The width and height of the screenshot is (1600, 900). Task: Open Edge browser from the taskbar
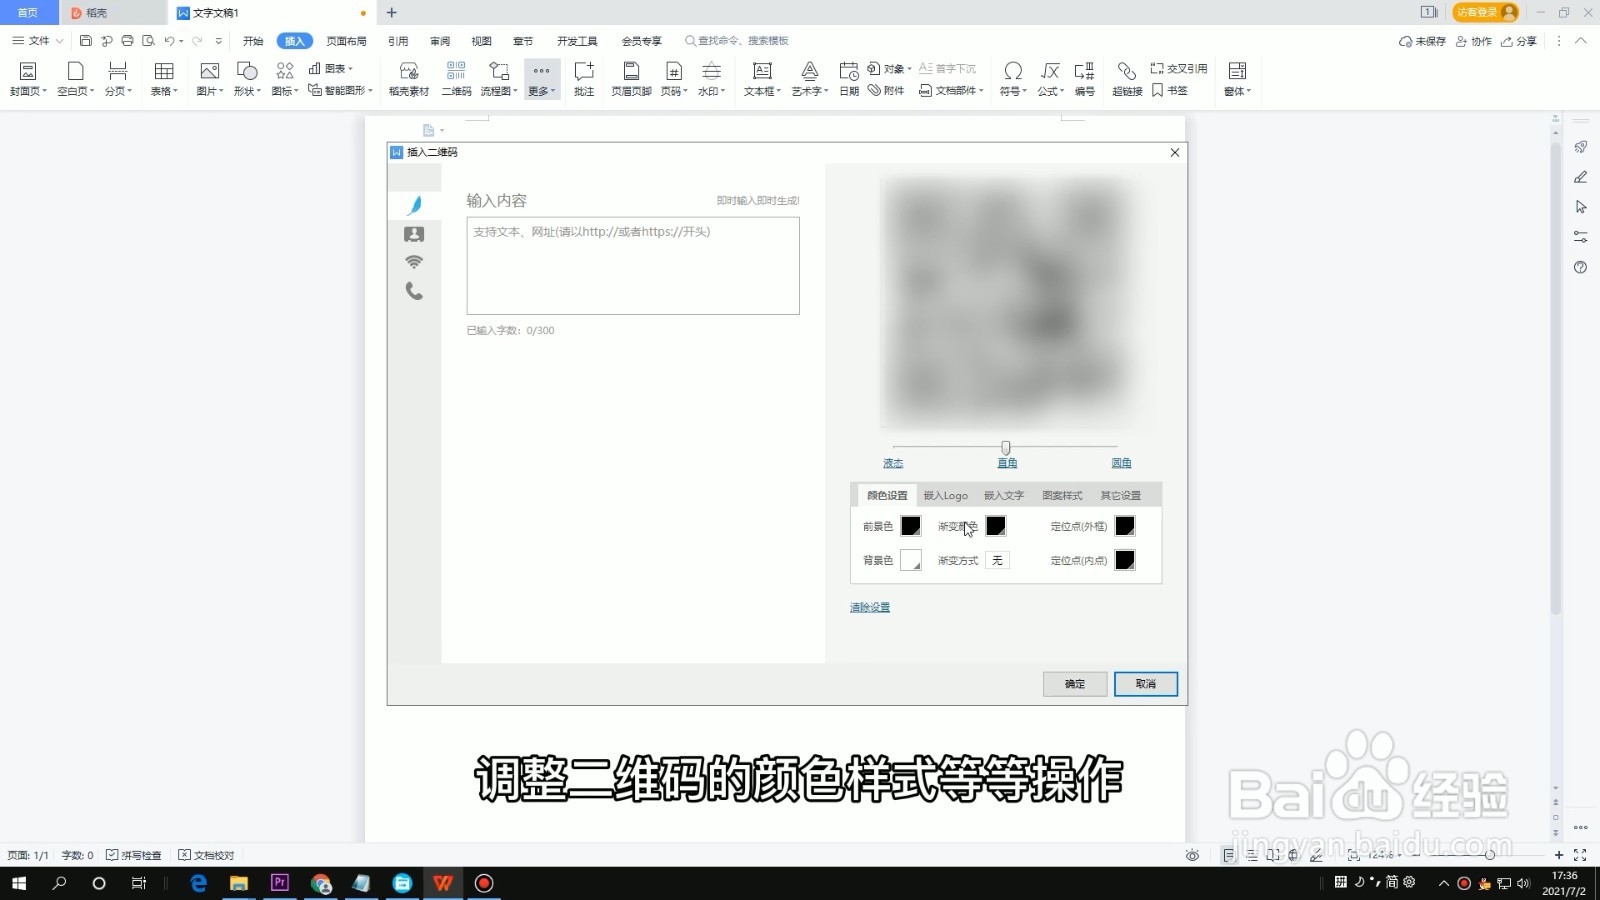[198, 883]
